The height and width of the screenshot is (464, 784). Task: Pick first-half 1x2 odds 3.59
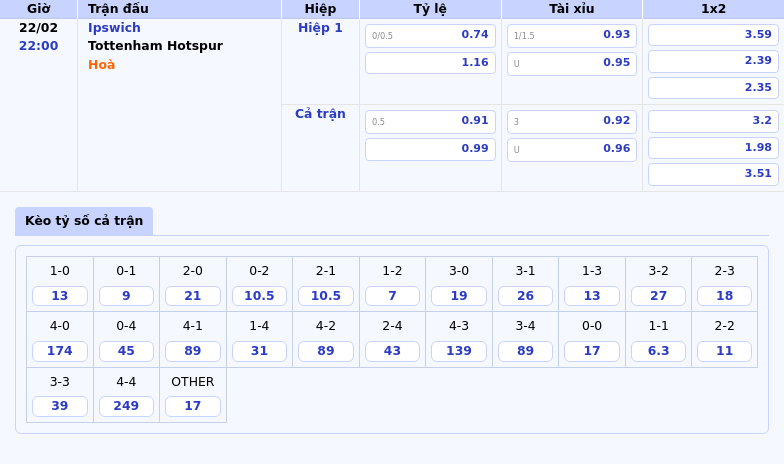pos(712,35)
